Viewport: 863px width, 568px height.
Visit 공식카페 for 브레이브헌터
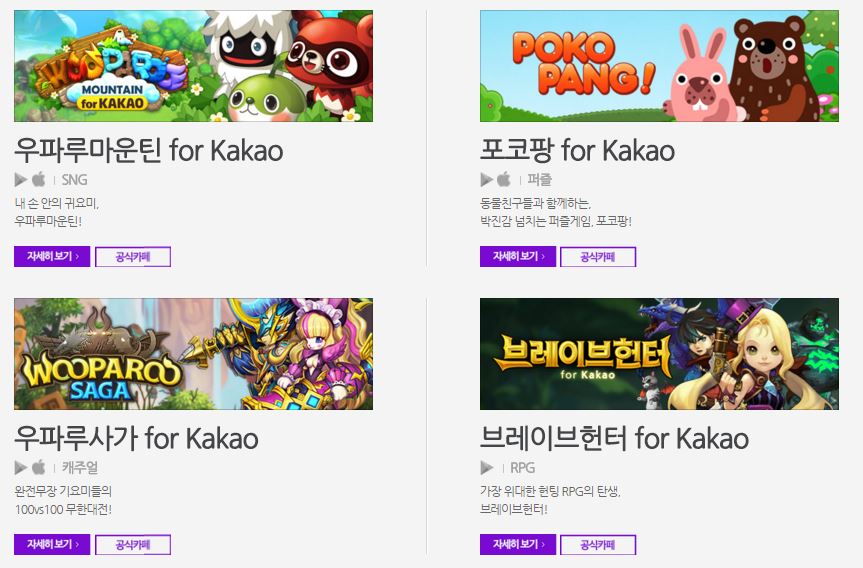coord(598,544)
